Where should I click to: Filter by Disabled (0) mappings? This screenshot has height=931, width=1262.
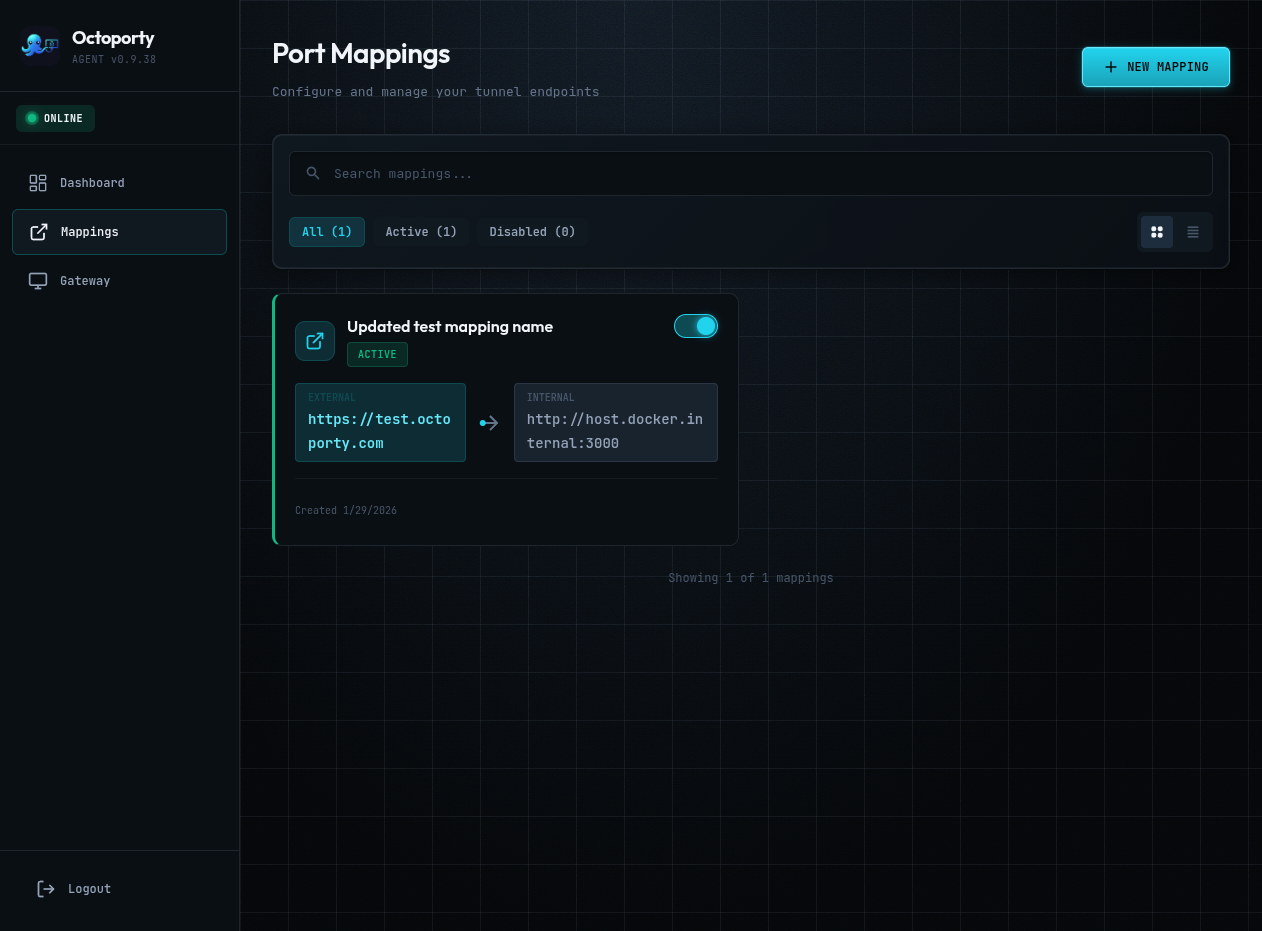click(x=532, y=232)
